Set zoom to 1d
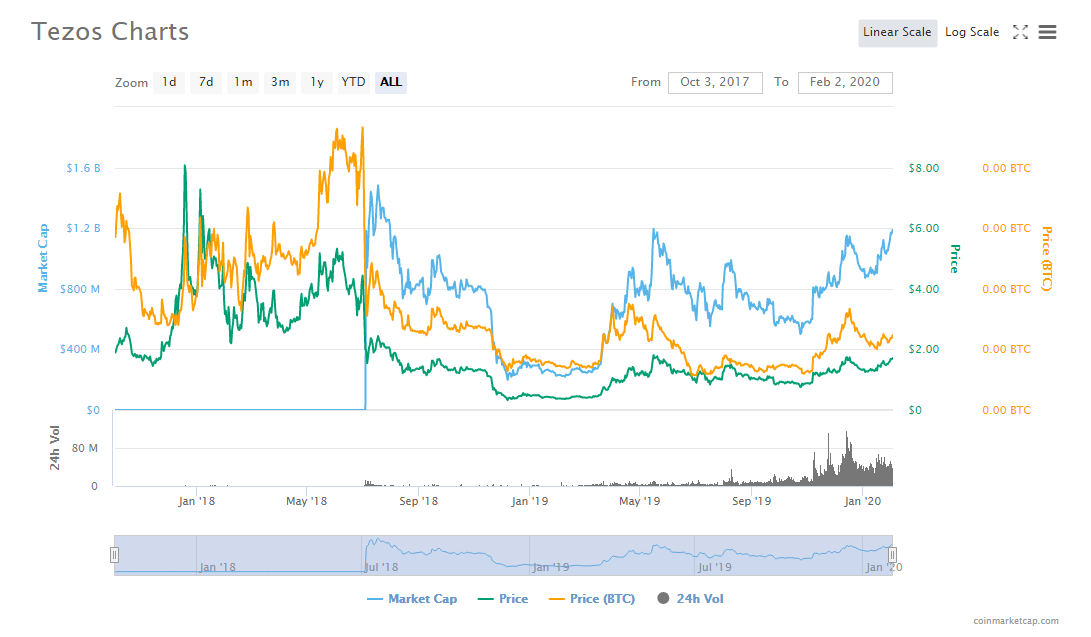Viewport: 1091px width, 637px height. coord(169,82)
